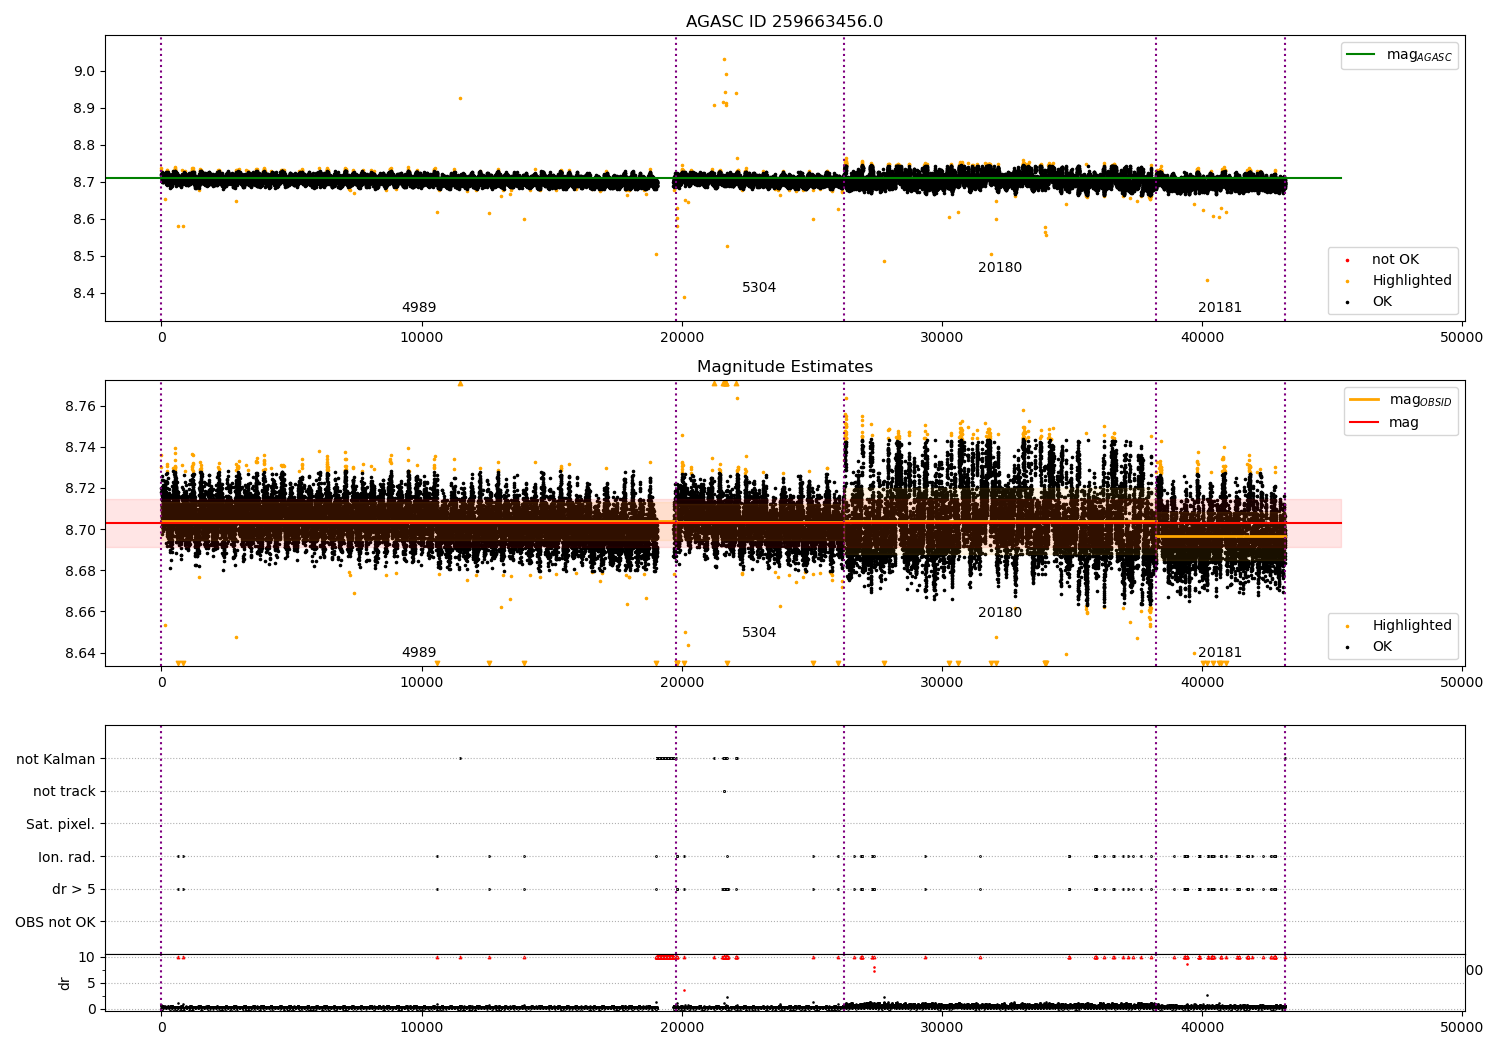Click the red 'not OK' legend marker in top plot
This screenshot has width=1500, height=1050.
click(1347, 260)
